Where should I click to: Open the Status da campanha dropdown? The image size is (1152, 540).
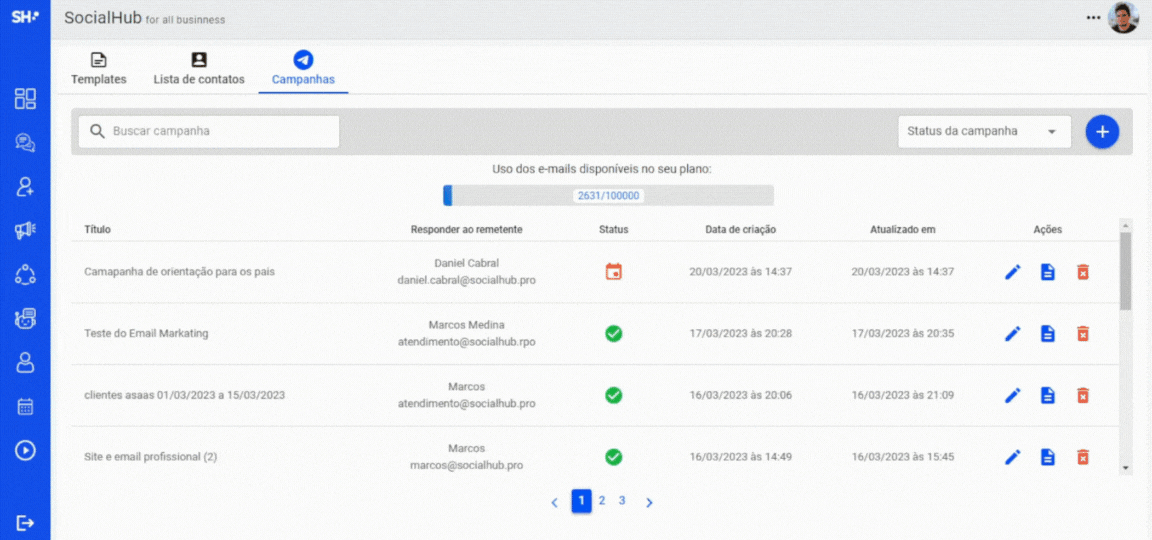(x=984, y=132)
